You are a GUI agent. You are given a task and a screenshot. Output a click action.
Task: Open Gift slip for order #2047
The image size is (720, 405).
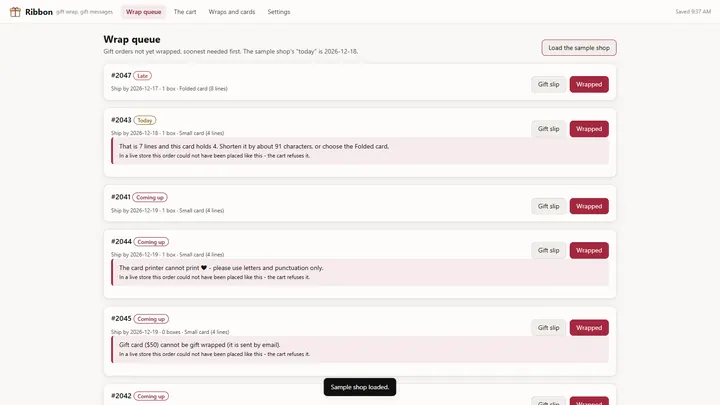(x=548, y=84)
